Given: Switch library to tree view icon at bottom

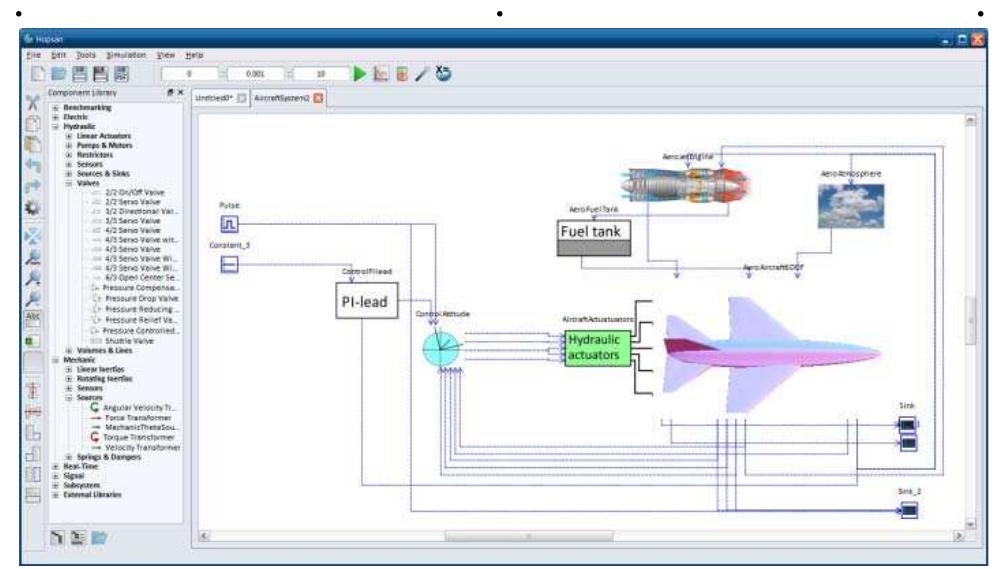Looking at the screenshot, I should 57,537.
